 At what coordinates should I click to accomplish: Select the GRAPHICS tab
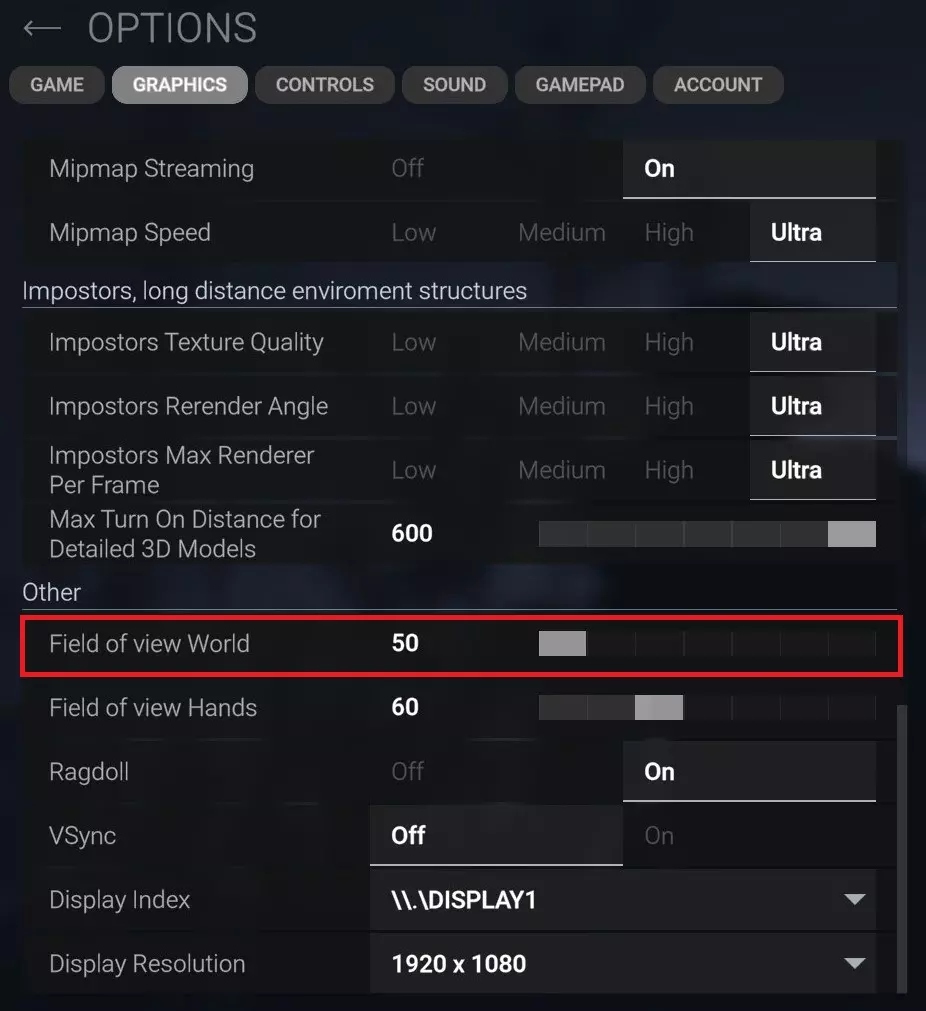180,85
